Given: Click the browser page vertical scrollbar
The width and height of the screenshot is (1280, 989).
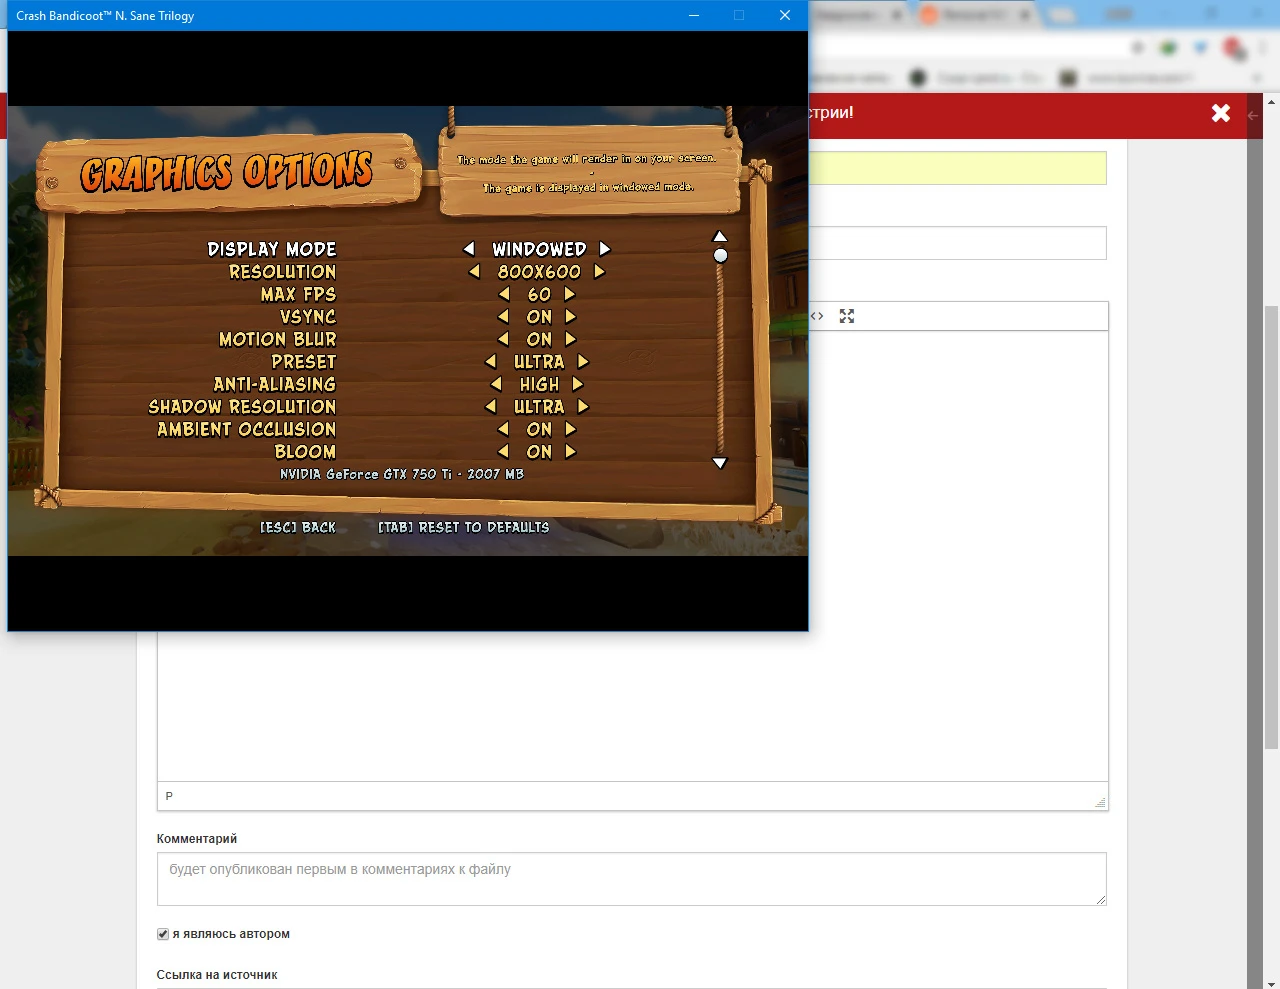Looking at the screenshot, I should [x=1272, y=527].
